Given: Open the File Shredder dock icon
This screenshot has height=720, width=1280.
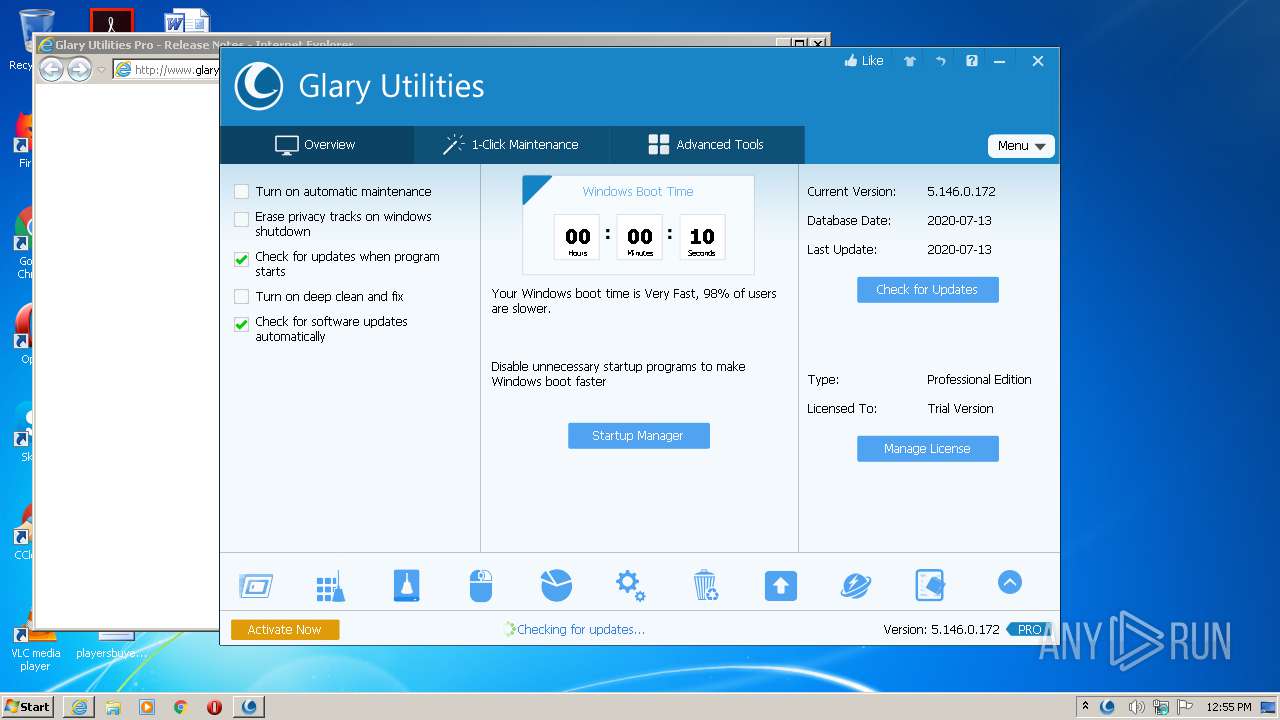Looking at the screenshot, I should 930,585.
